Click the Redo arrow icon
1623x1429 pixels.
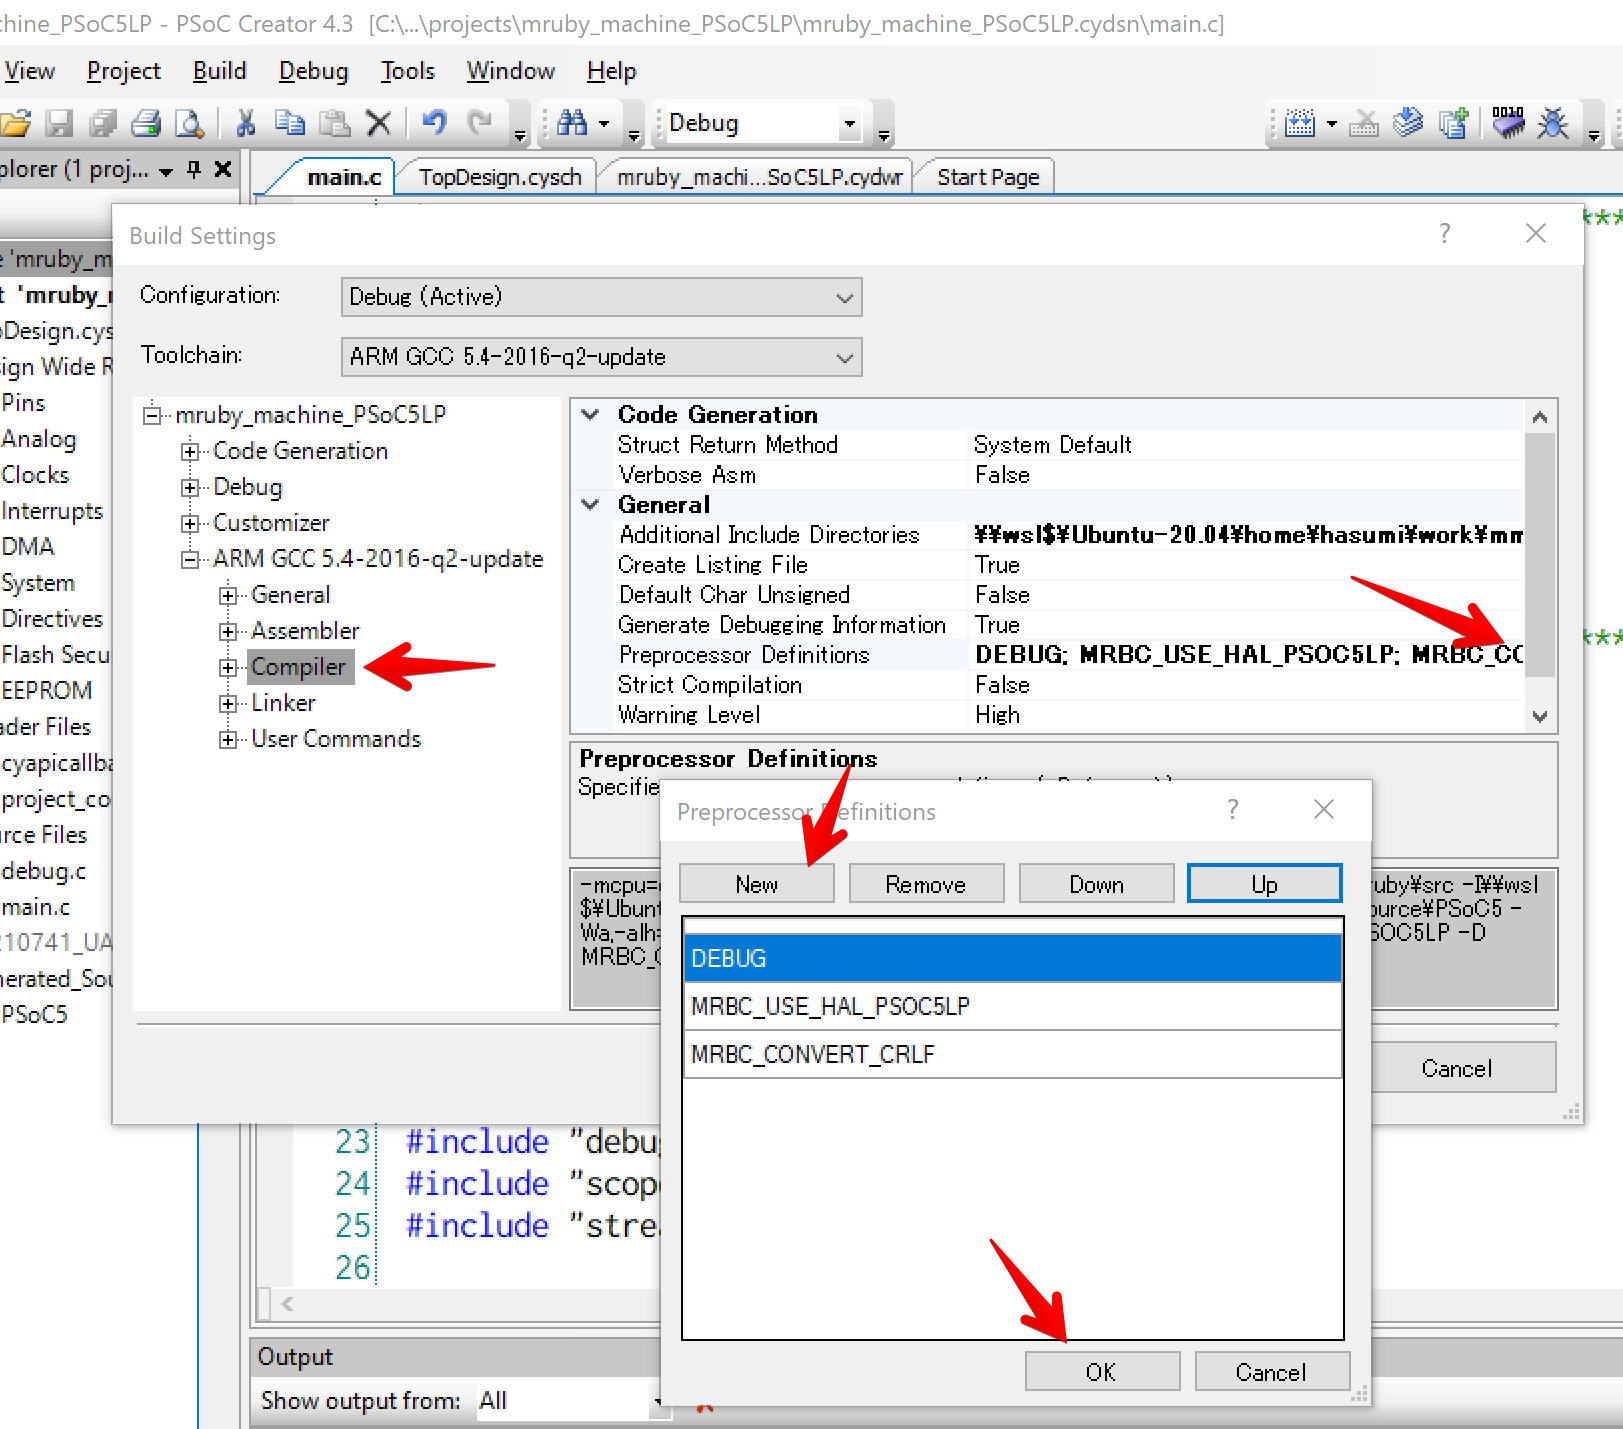(480, 123)
